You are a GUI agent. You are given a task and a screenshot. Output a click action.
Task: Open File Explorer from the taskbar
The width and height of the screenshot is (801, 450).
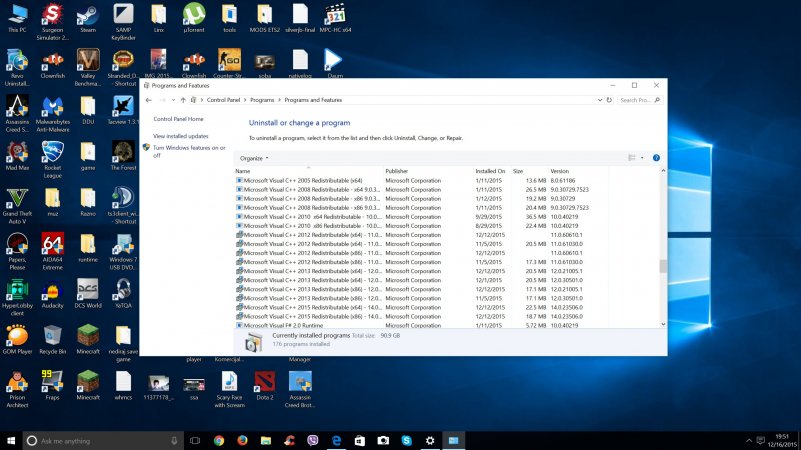click(x=266, y=440)
